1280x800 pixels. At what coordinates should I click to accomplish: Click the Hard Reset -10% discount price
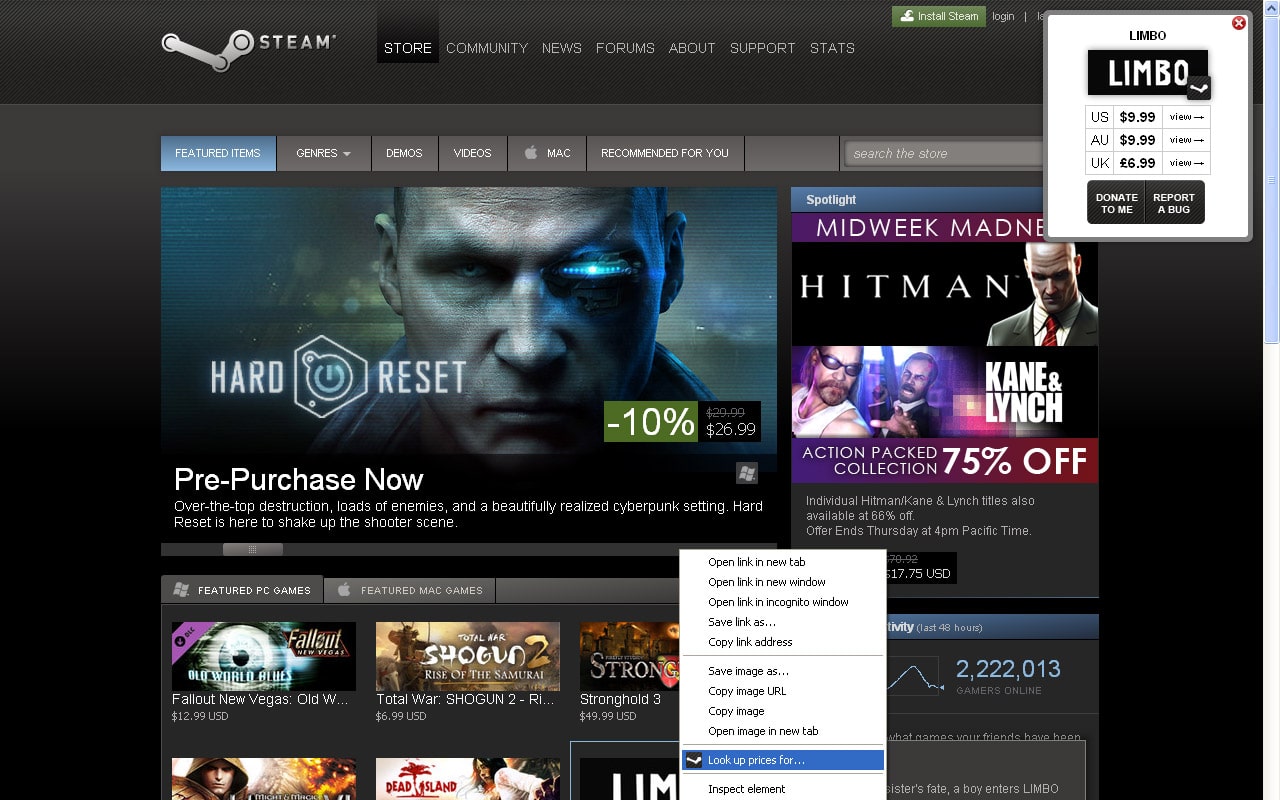[682, 421]
